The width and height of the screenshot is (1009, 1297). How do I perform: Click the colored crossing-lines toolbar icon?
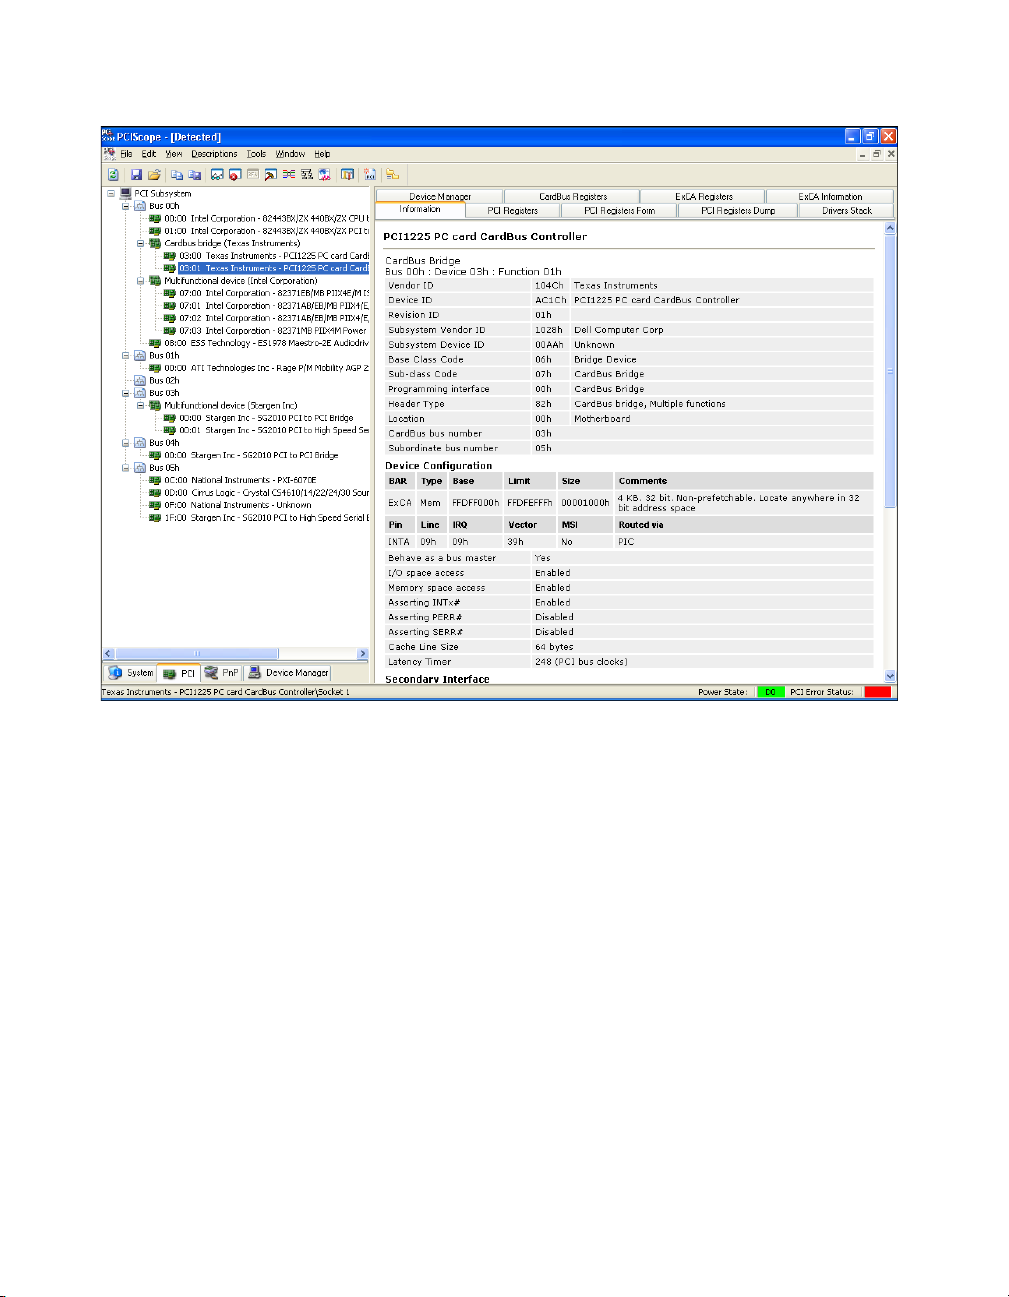pos(289,174)
